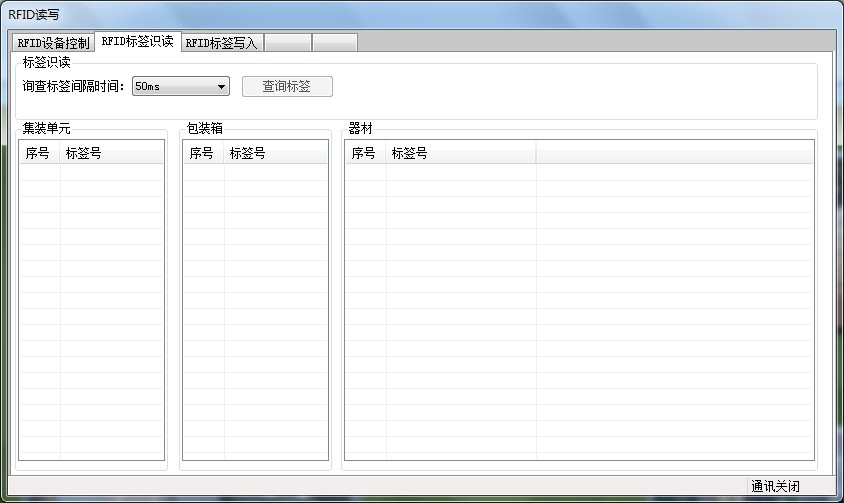Select the RFID标签识读 tab
The width and height of the screenshot is (844, 503).
pyautogui.click(x=137, y=42)
